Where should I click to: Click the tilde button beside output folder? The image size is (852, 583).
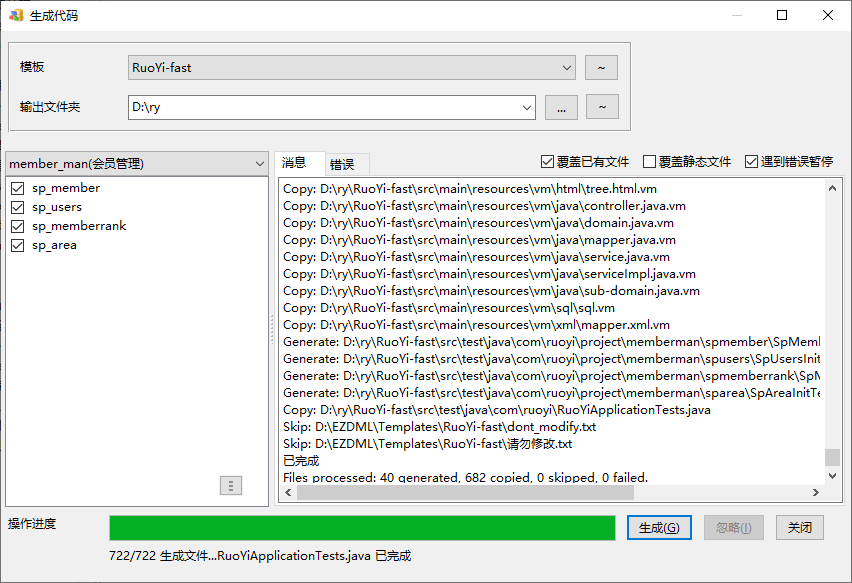click(x=601, y=107)
